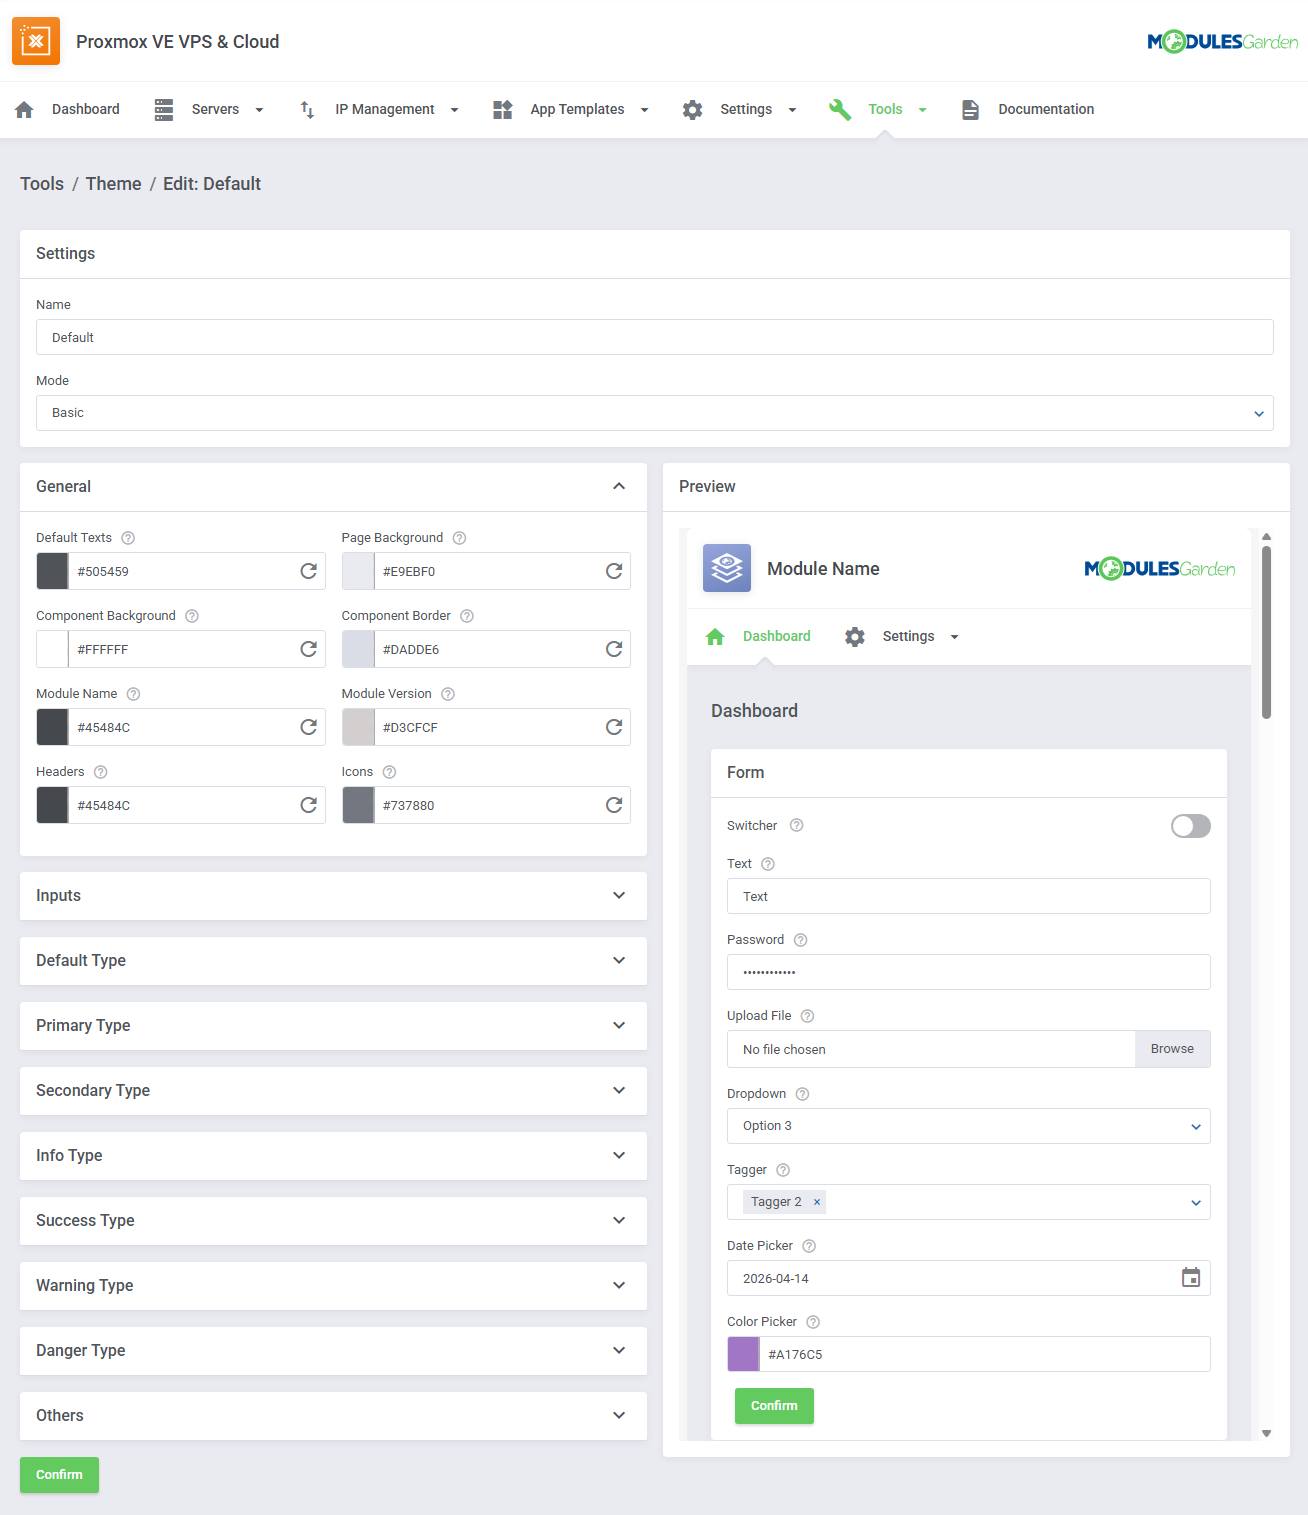Expand the Danger Type section

click(333, 1351)
